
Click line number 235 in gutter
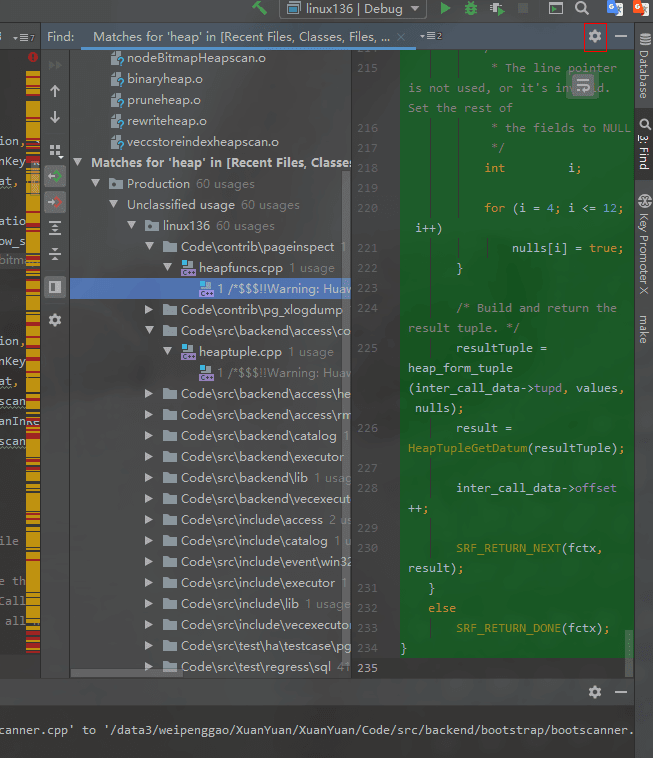point(367,668)
